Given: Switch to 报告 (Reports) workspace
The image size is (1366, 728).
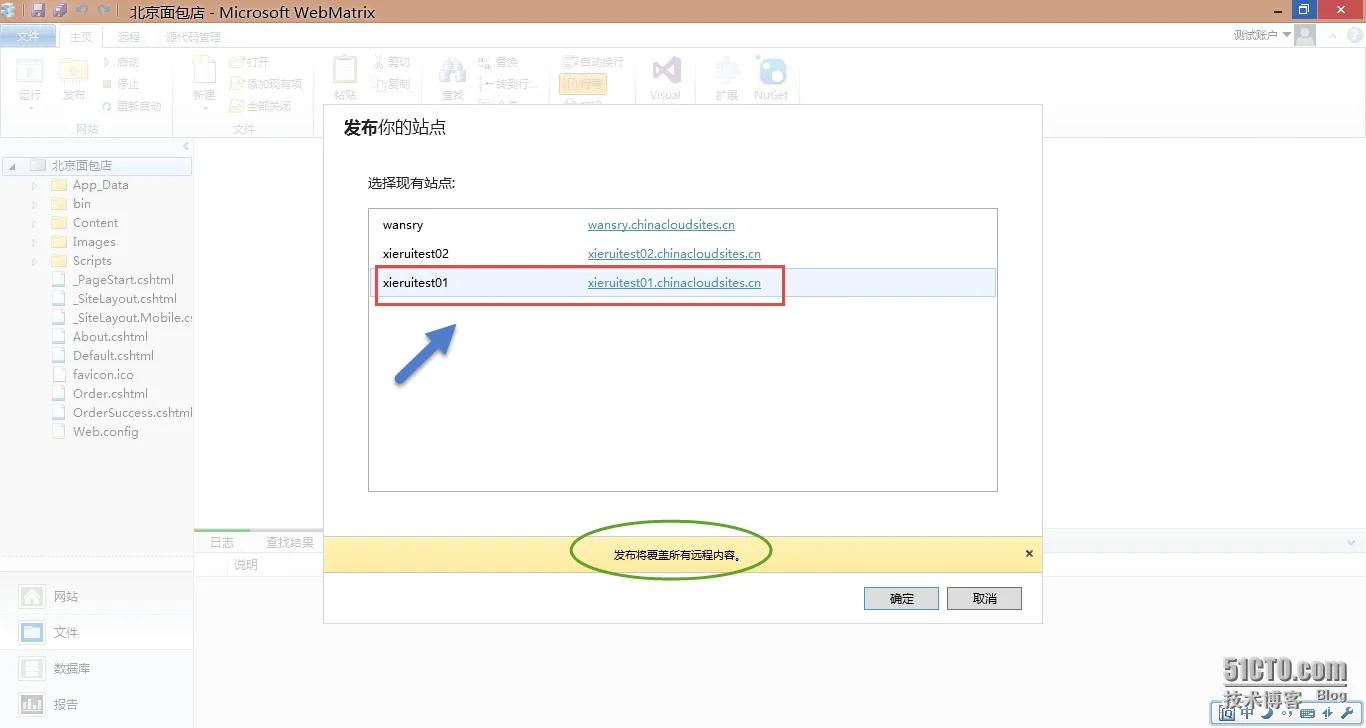Looking at the screenshot, I should [96, 704].
